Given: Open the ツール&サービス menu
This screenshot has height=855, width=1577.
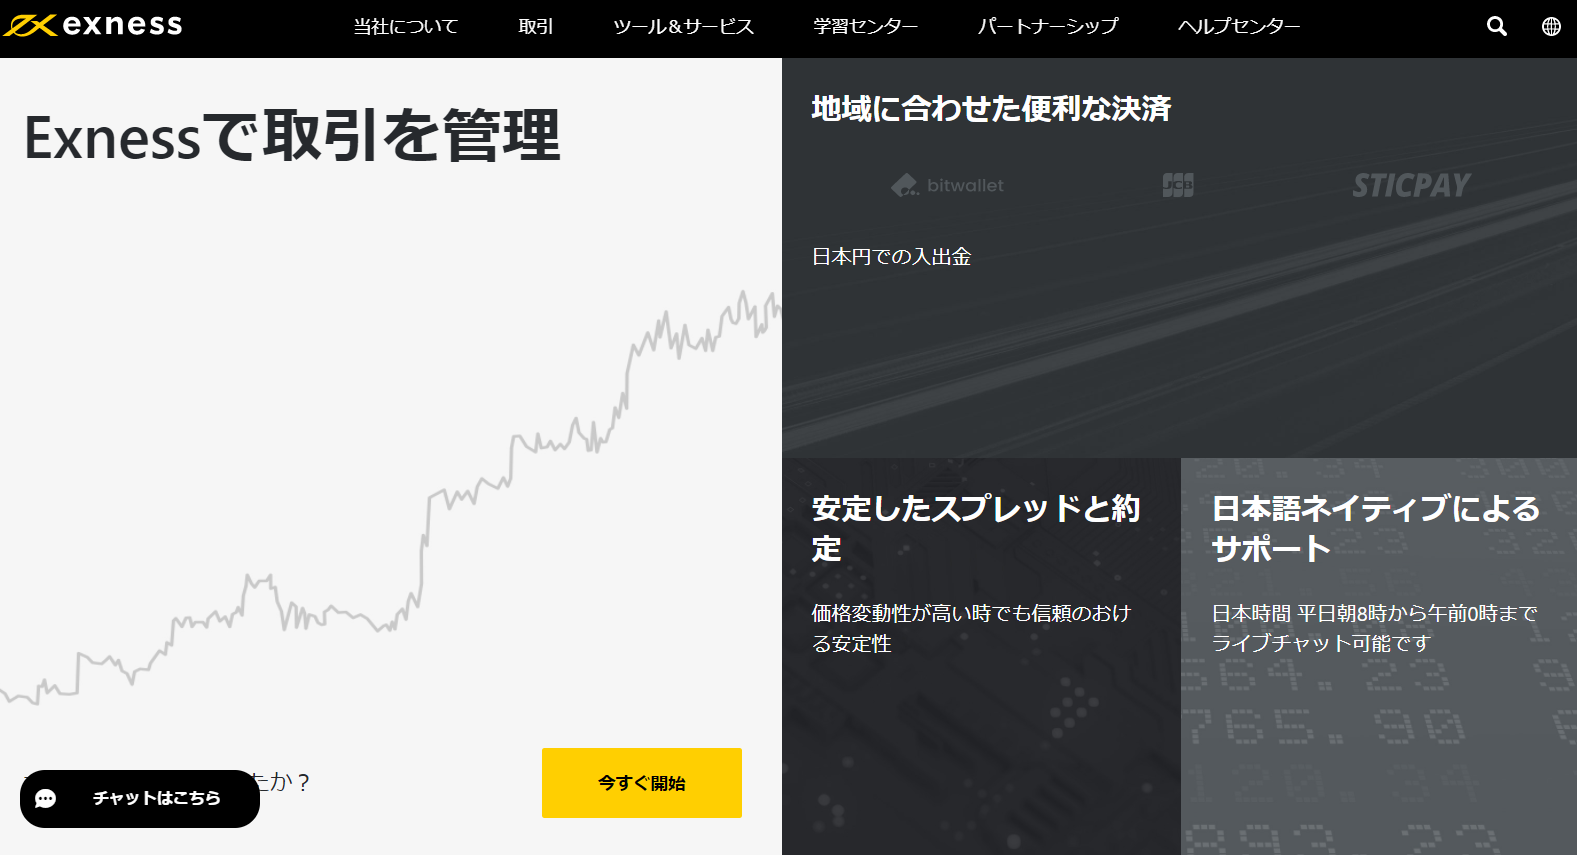Looking at the screenshot, I should point(683,27).
